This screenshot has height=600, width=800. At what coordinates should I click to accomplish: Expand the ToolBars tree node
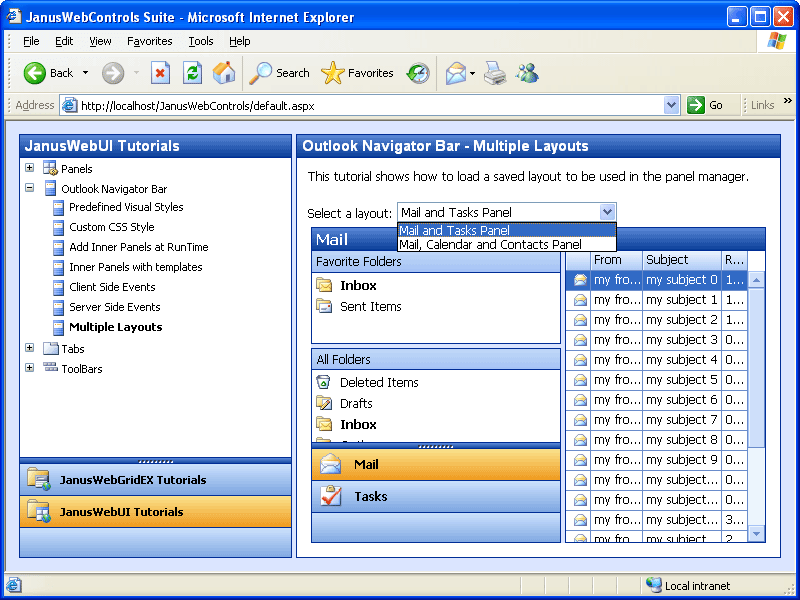click(x=30, y=368)
